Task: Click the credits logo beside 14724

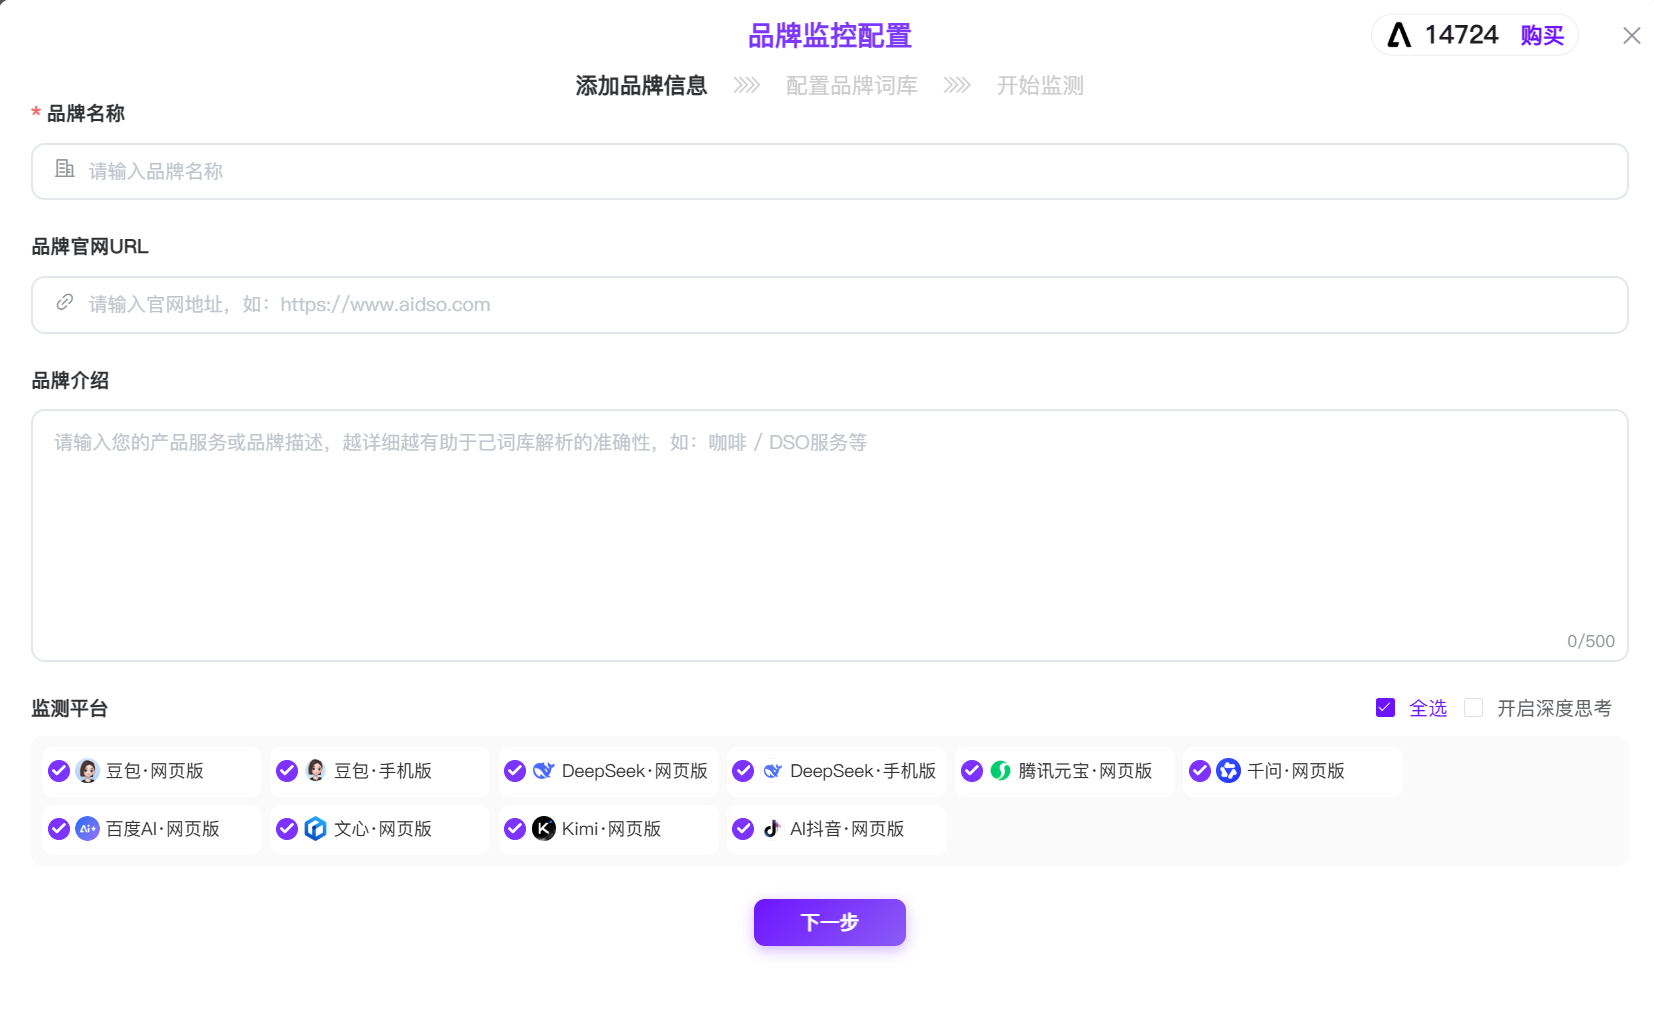Action: pyautogui.click(x=1399, y=36)
